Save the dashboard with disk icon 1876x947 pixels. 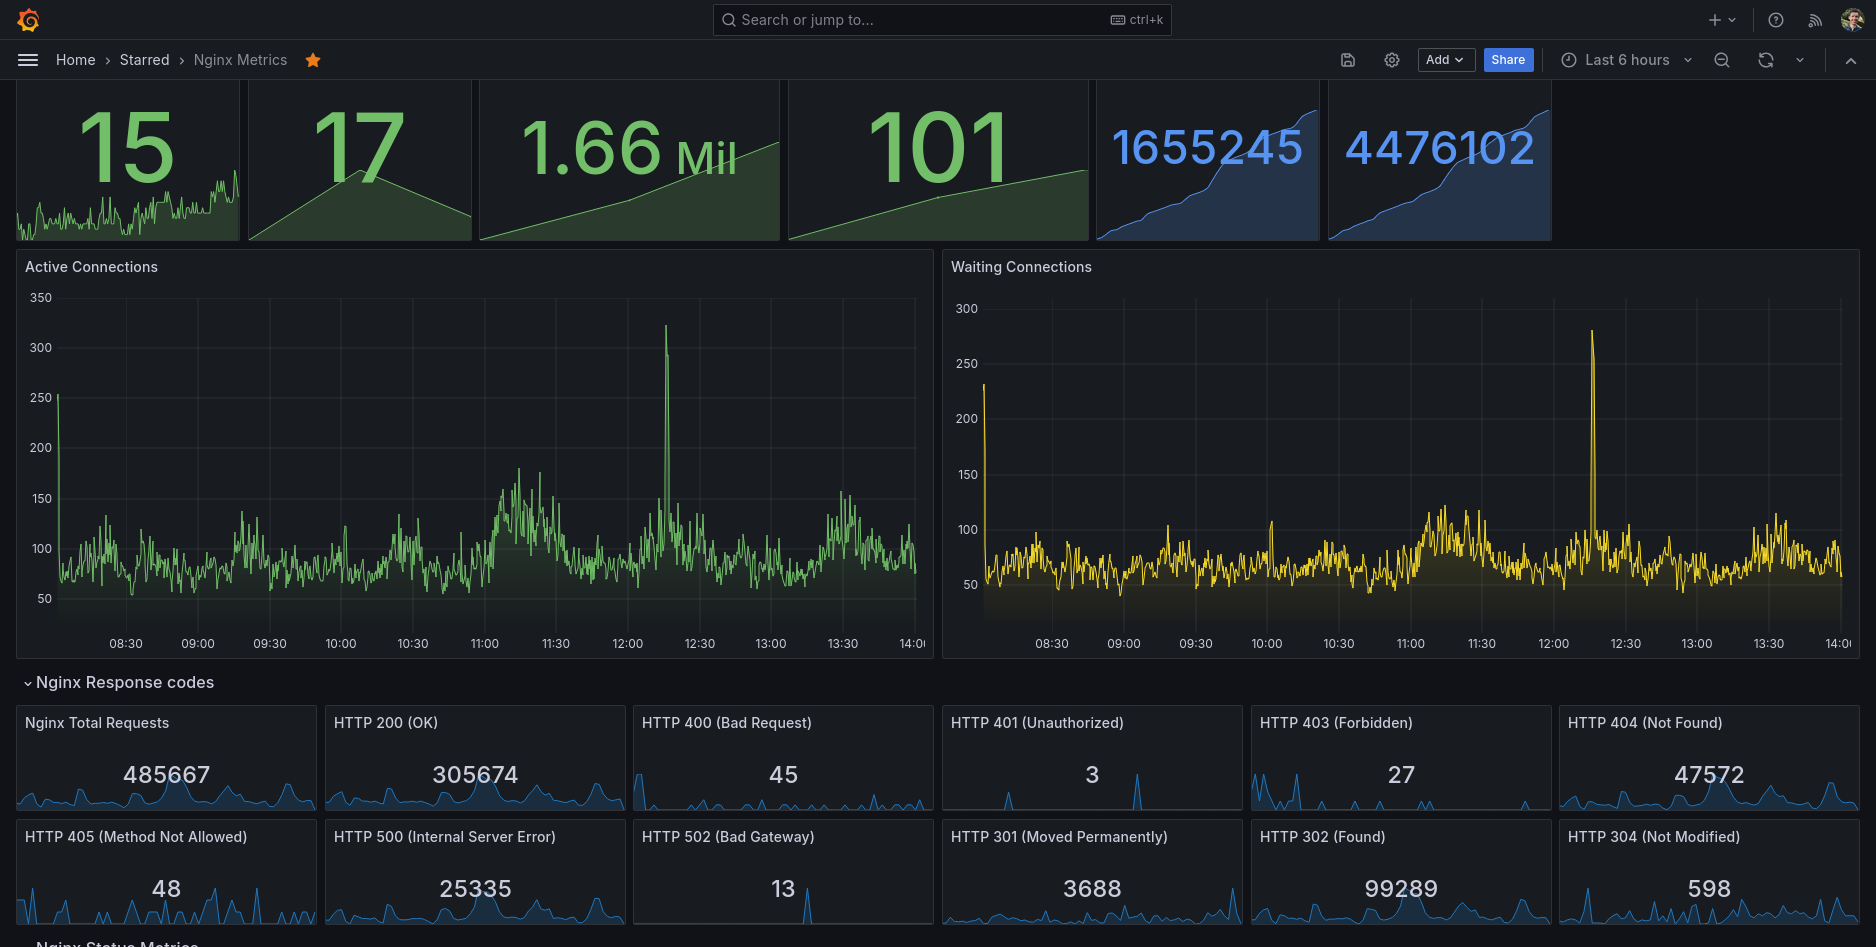1348,60
